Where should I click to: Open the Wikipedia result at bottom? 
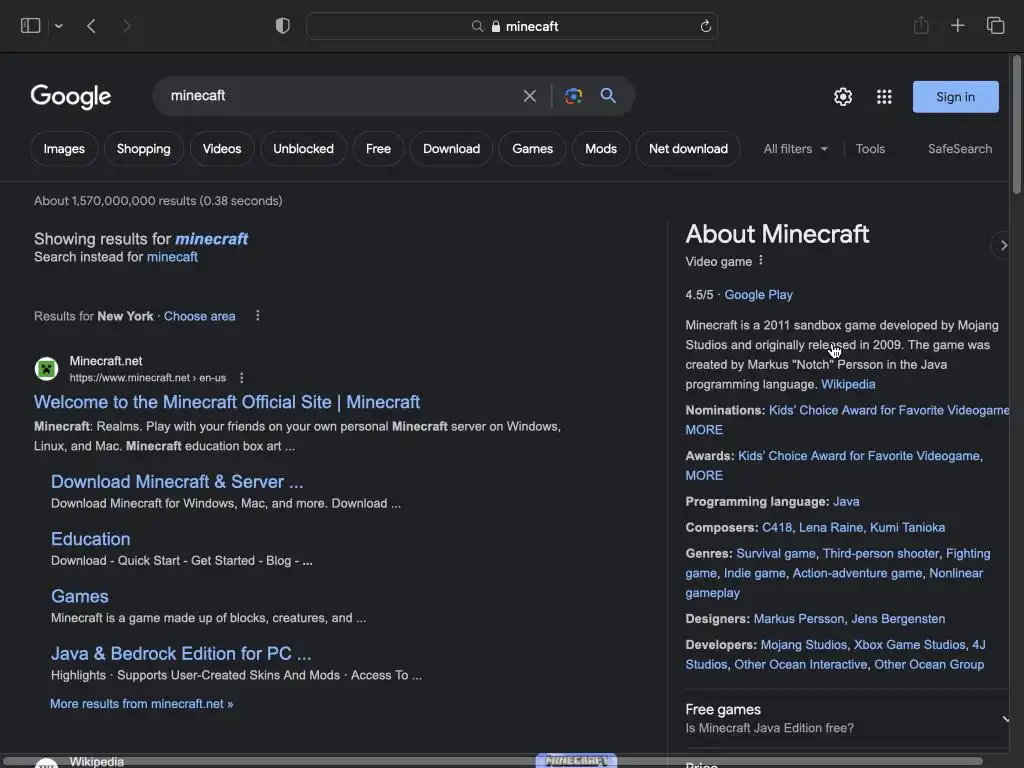click(x=97, y=762)
